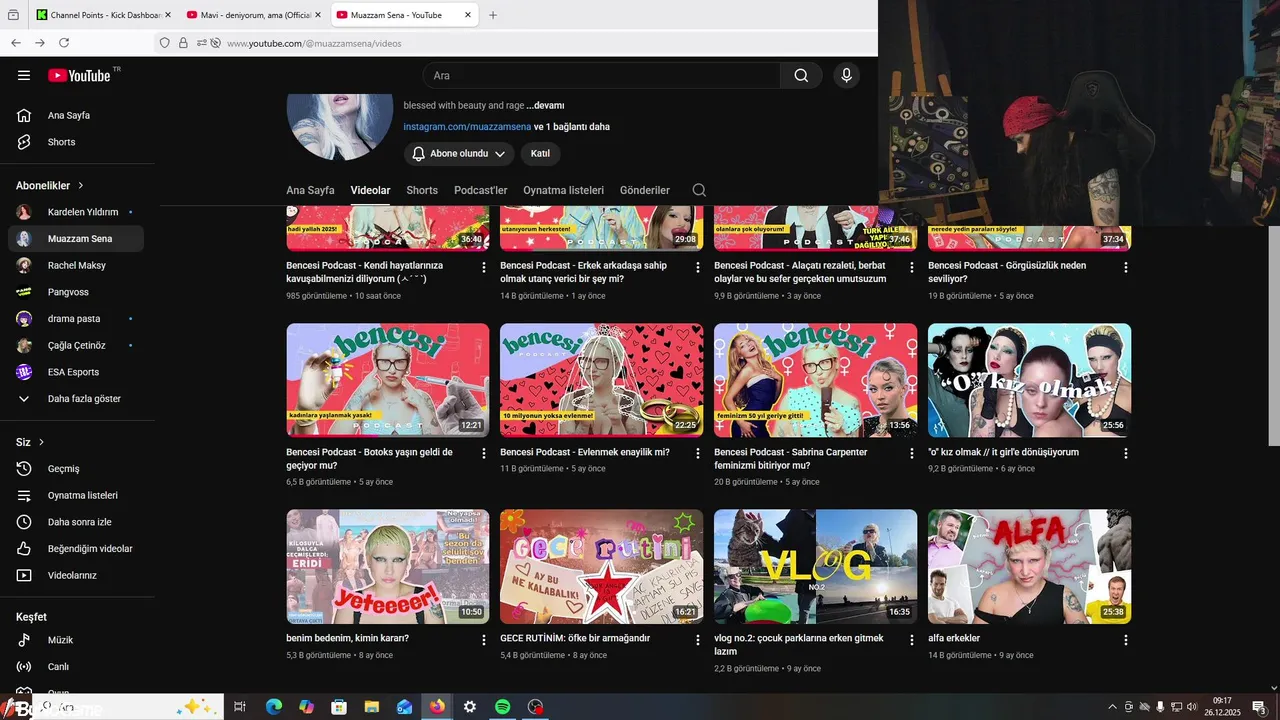Expand Siz section chevron
This screenshot has height=720, width=1280.
tap(42, 442)
